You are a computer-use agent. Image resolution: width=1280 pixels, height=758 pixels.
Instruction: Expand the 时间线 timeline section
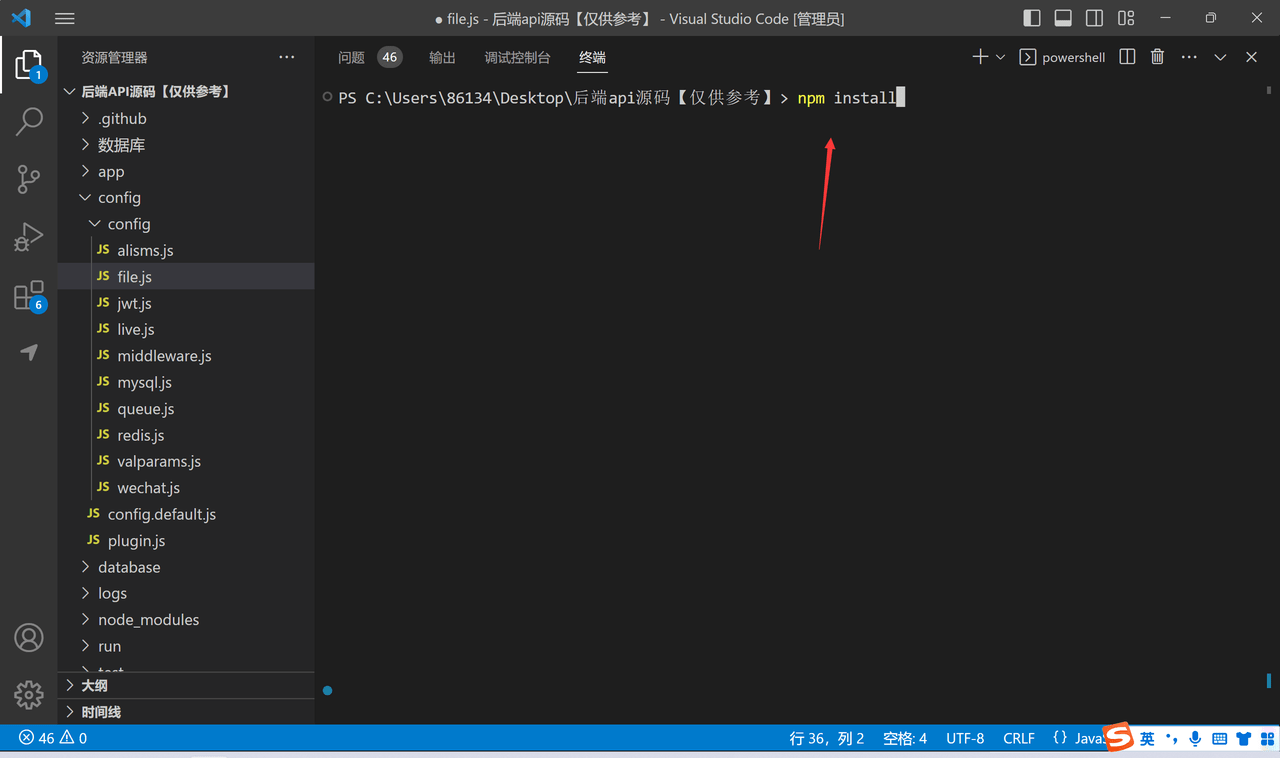tap(186, 712)
